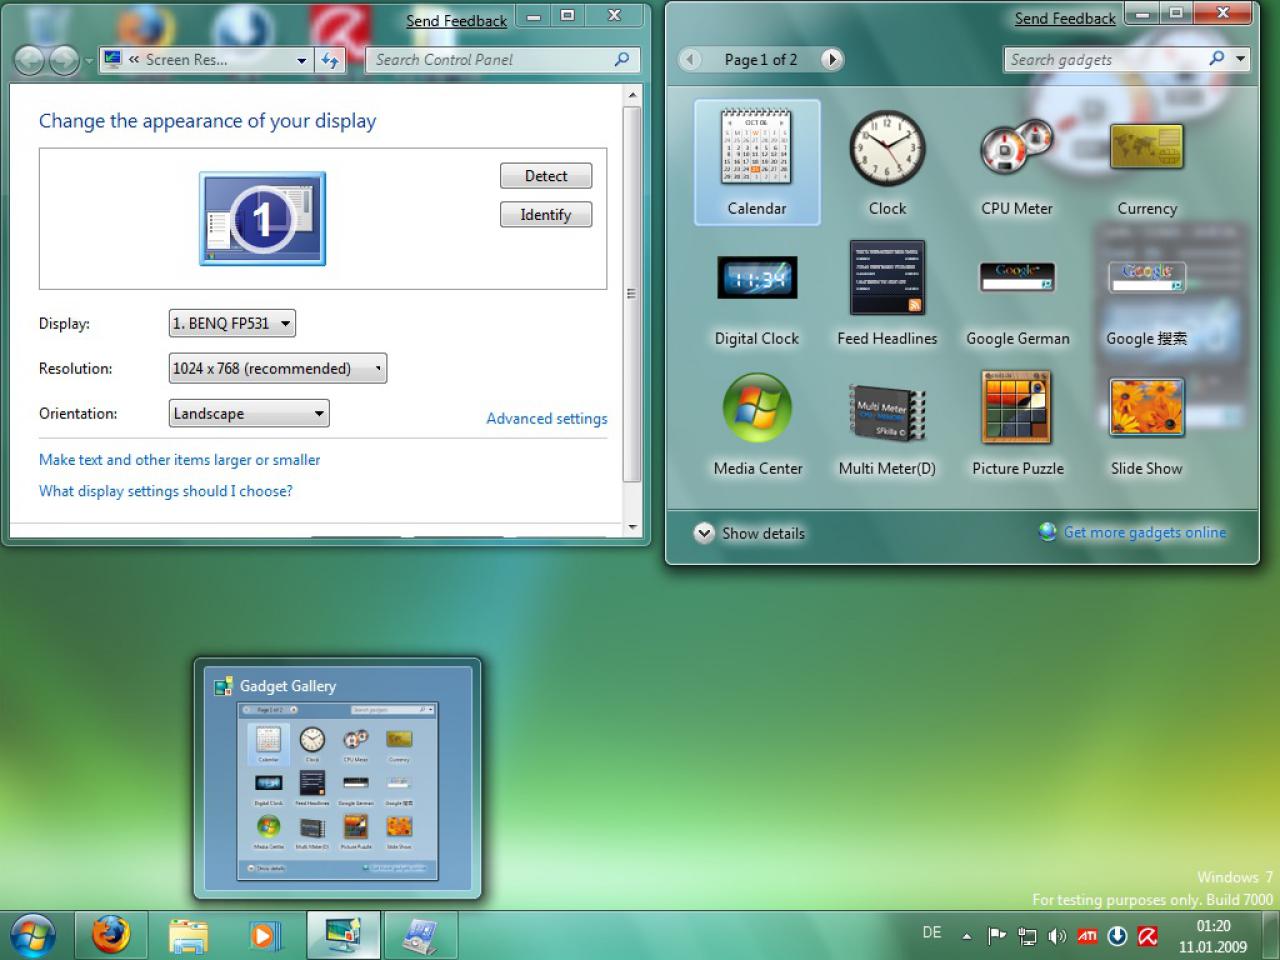Click Control Panel forward arrow
Image resolution: width=1280 pixels, height=960 pixels.
pos(64,61)
